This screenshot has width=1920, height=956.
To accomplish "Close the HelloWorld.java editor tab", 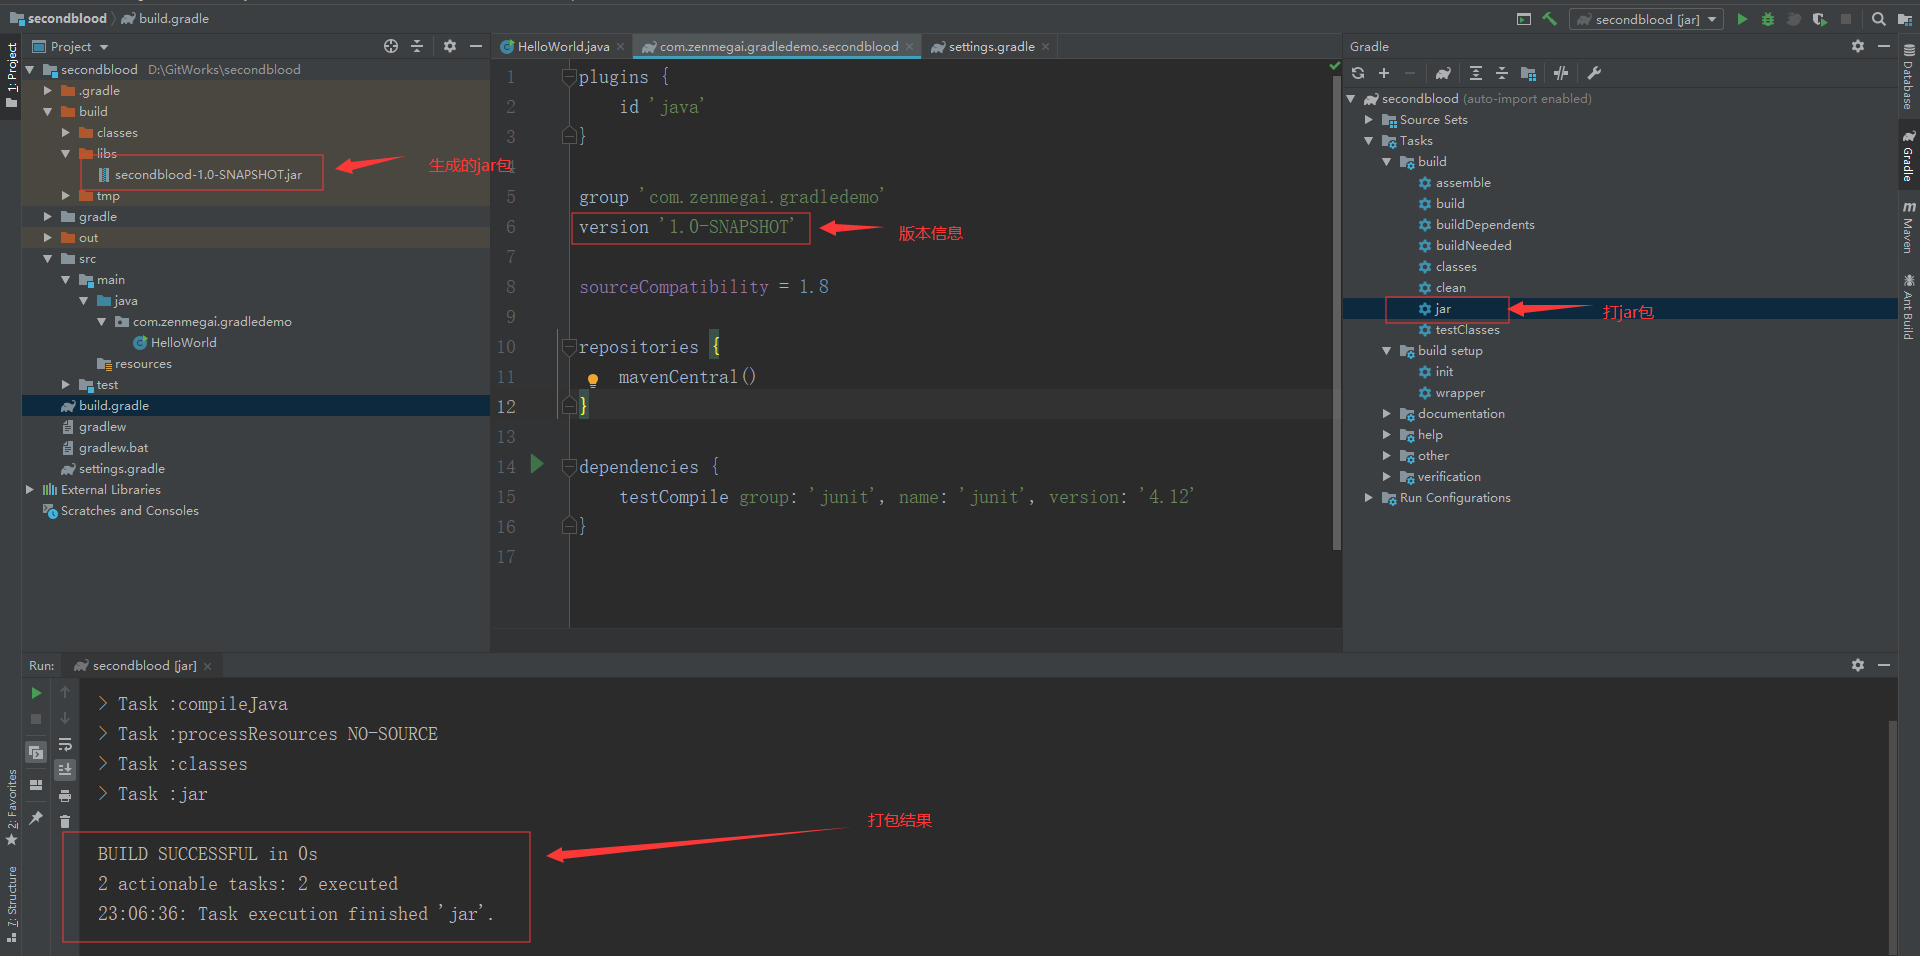I will [621, 47].
